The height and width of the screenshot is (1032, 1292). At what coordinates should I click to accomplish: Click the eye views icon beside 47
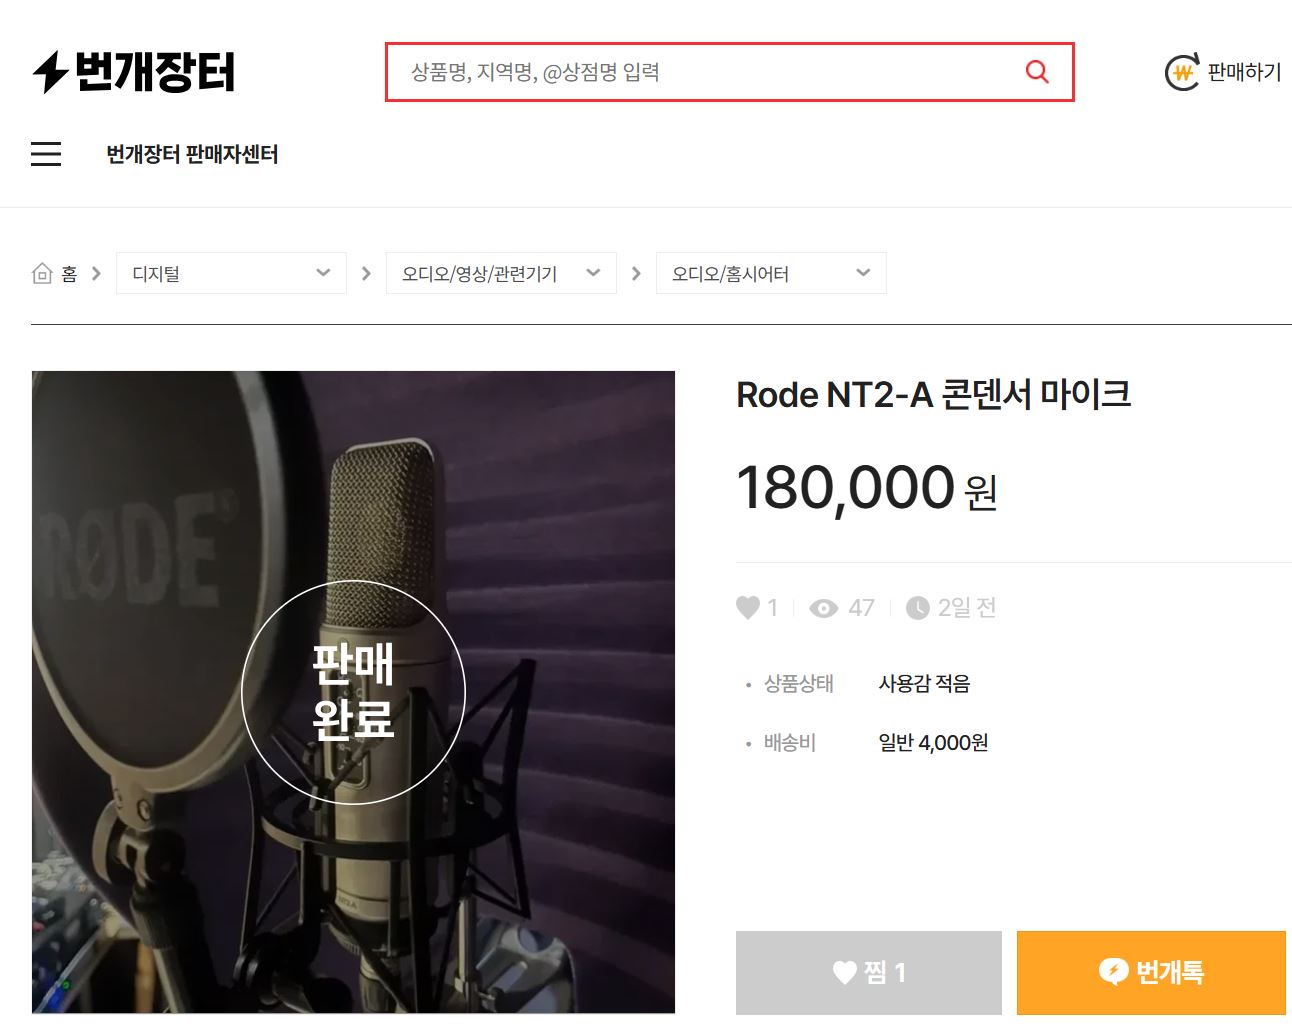pyautogui.click(x=824, y=608)
